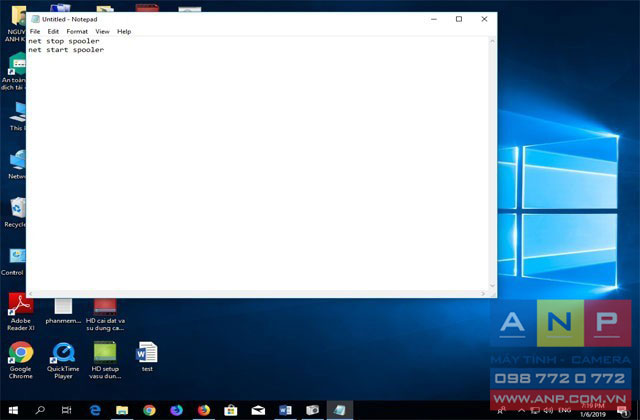Close the Notepad window

(x=484, y=19)
